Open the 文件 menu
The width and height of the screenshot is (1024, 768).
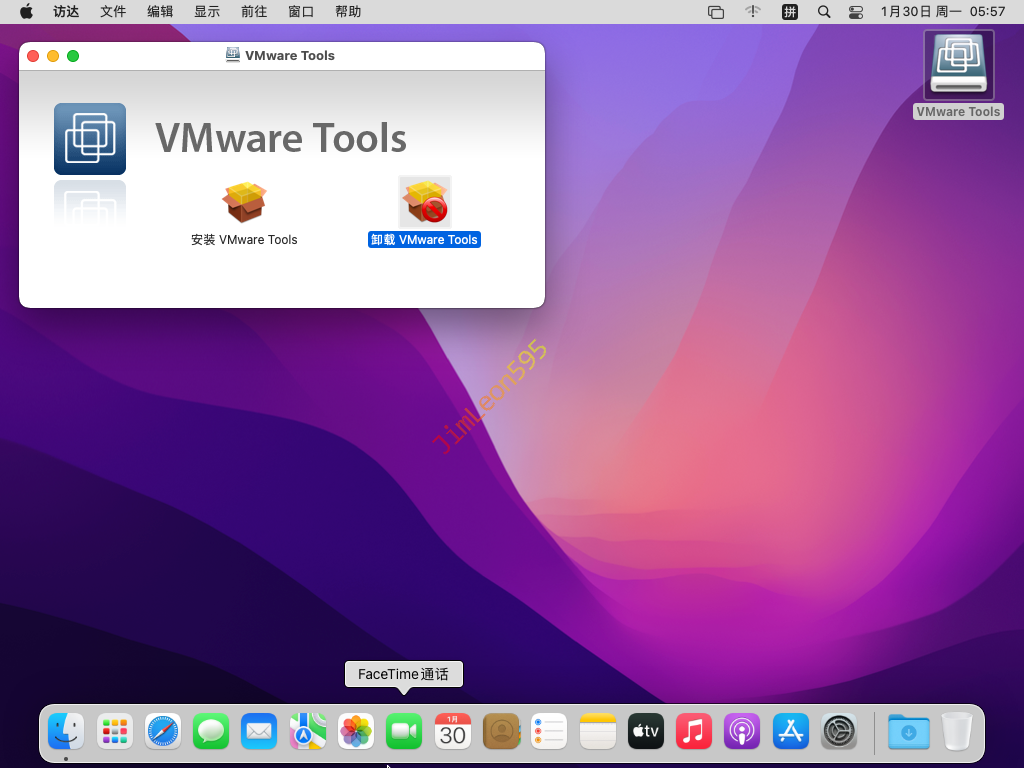tap(113, 12)
